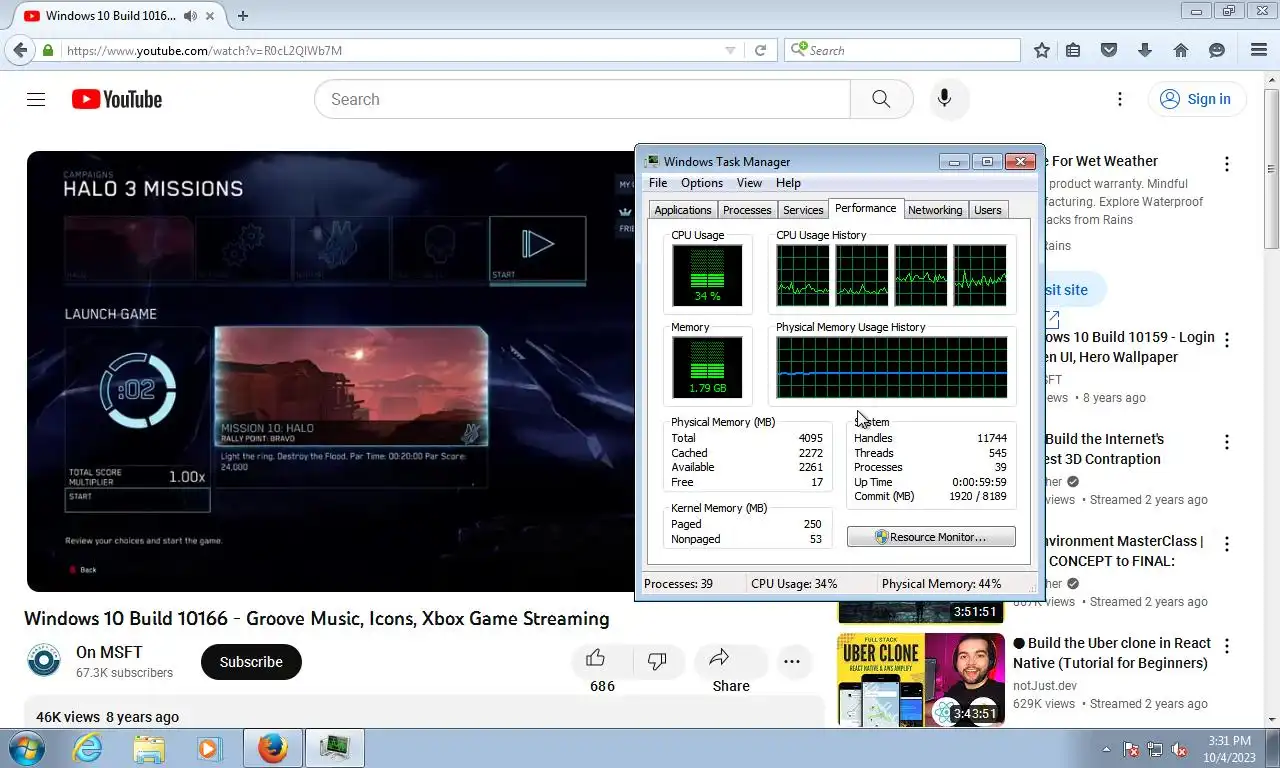Click the browser back arrow button

(x=20, y=50)
